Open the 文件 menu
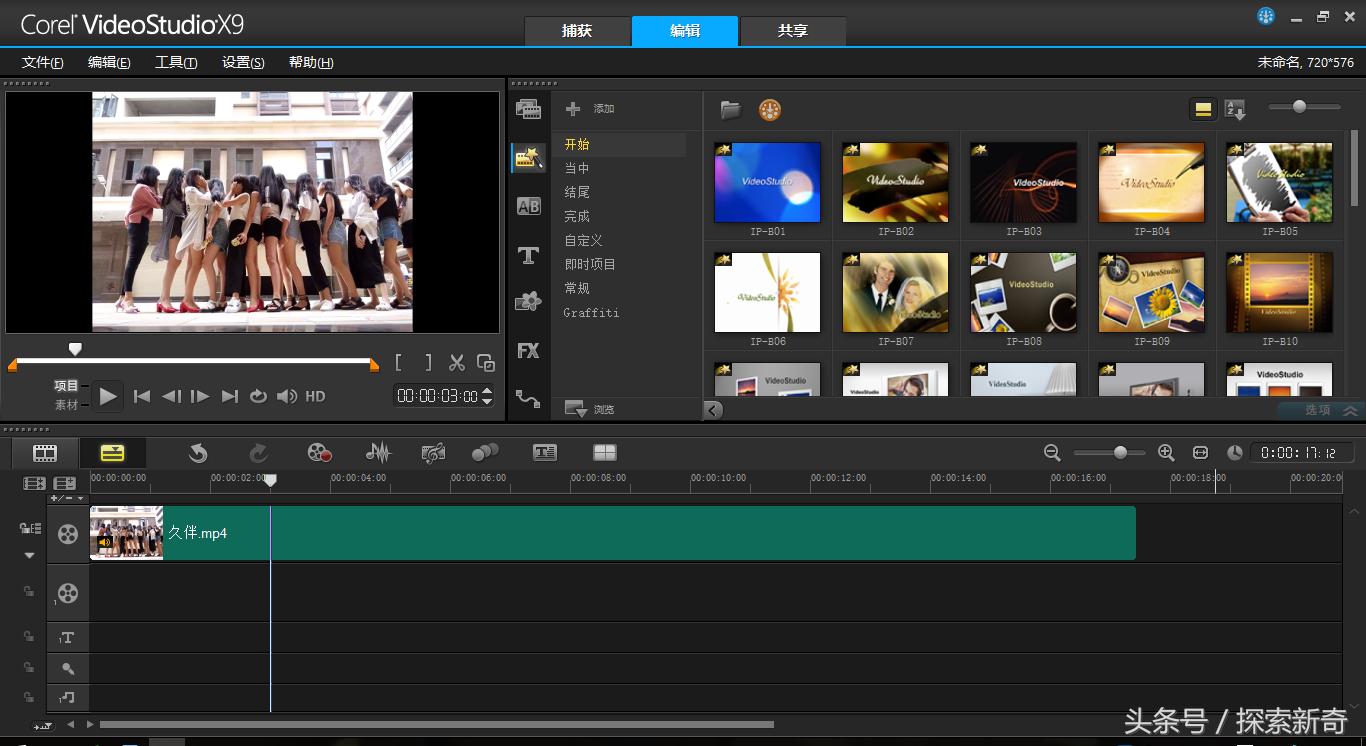 pyautogui.click(x=42, y=62)
